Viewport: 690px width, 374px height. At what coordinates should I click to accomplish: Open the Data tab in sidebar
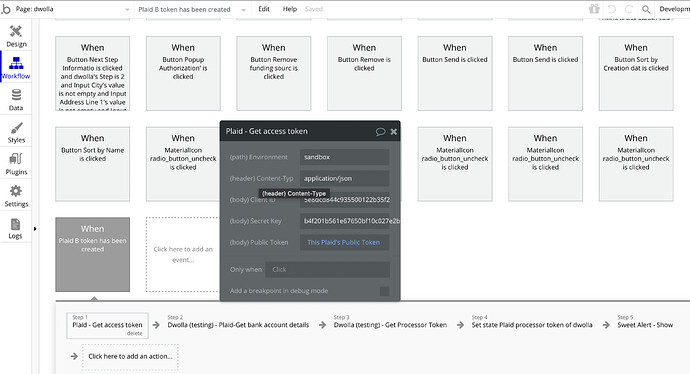(16, 99)
